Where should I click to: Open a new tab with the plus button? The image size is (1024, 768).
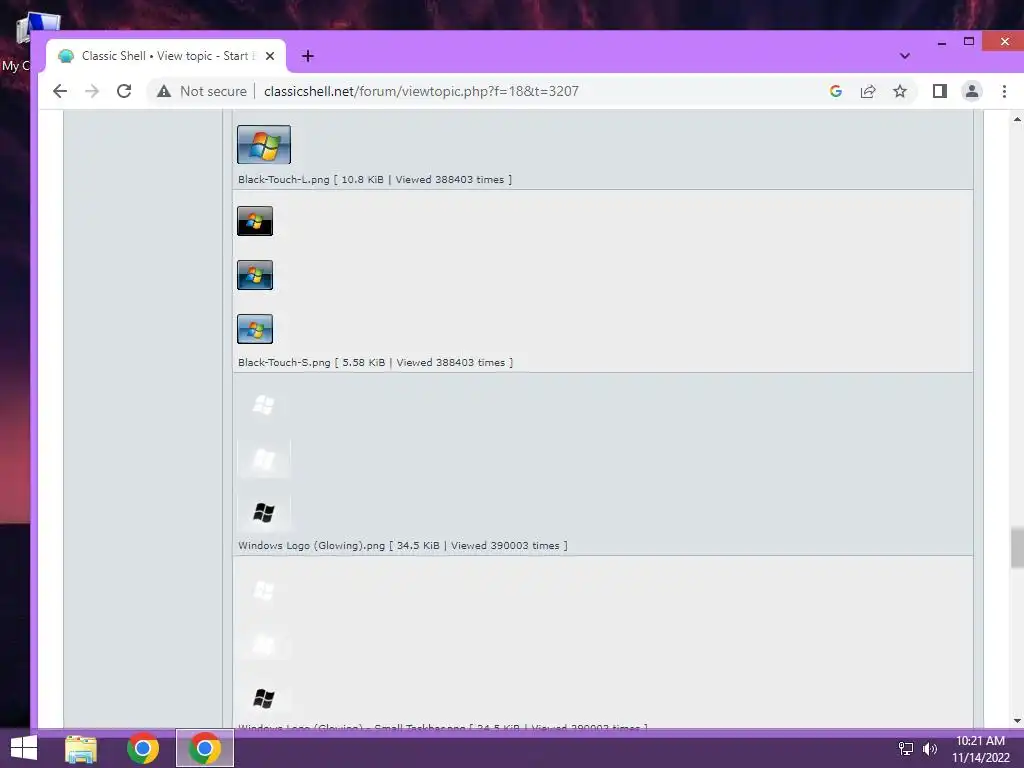308,56
